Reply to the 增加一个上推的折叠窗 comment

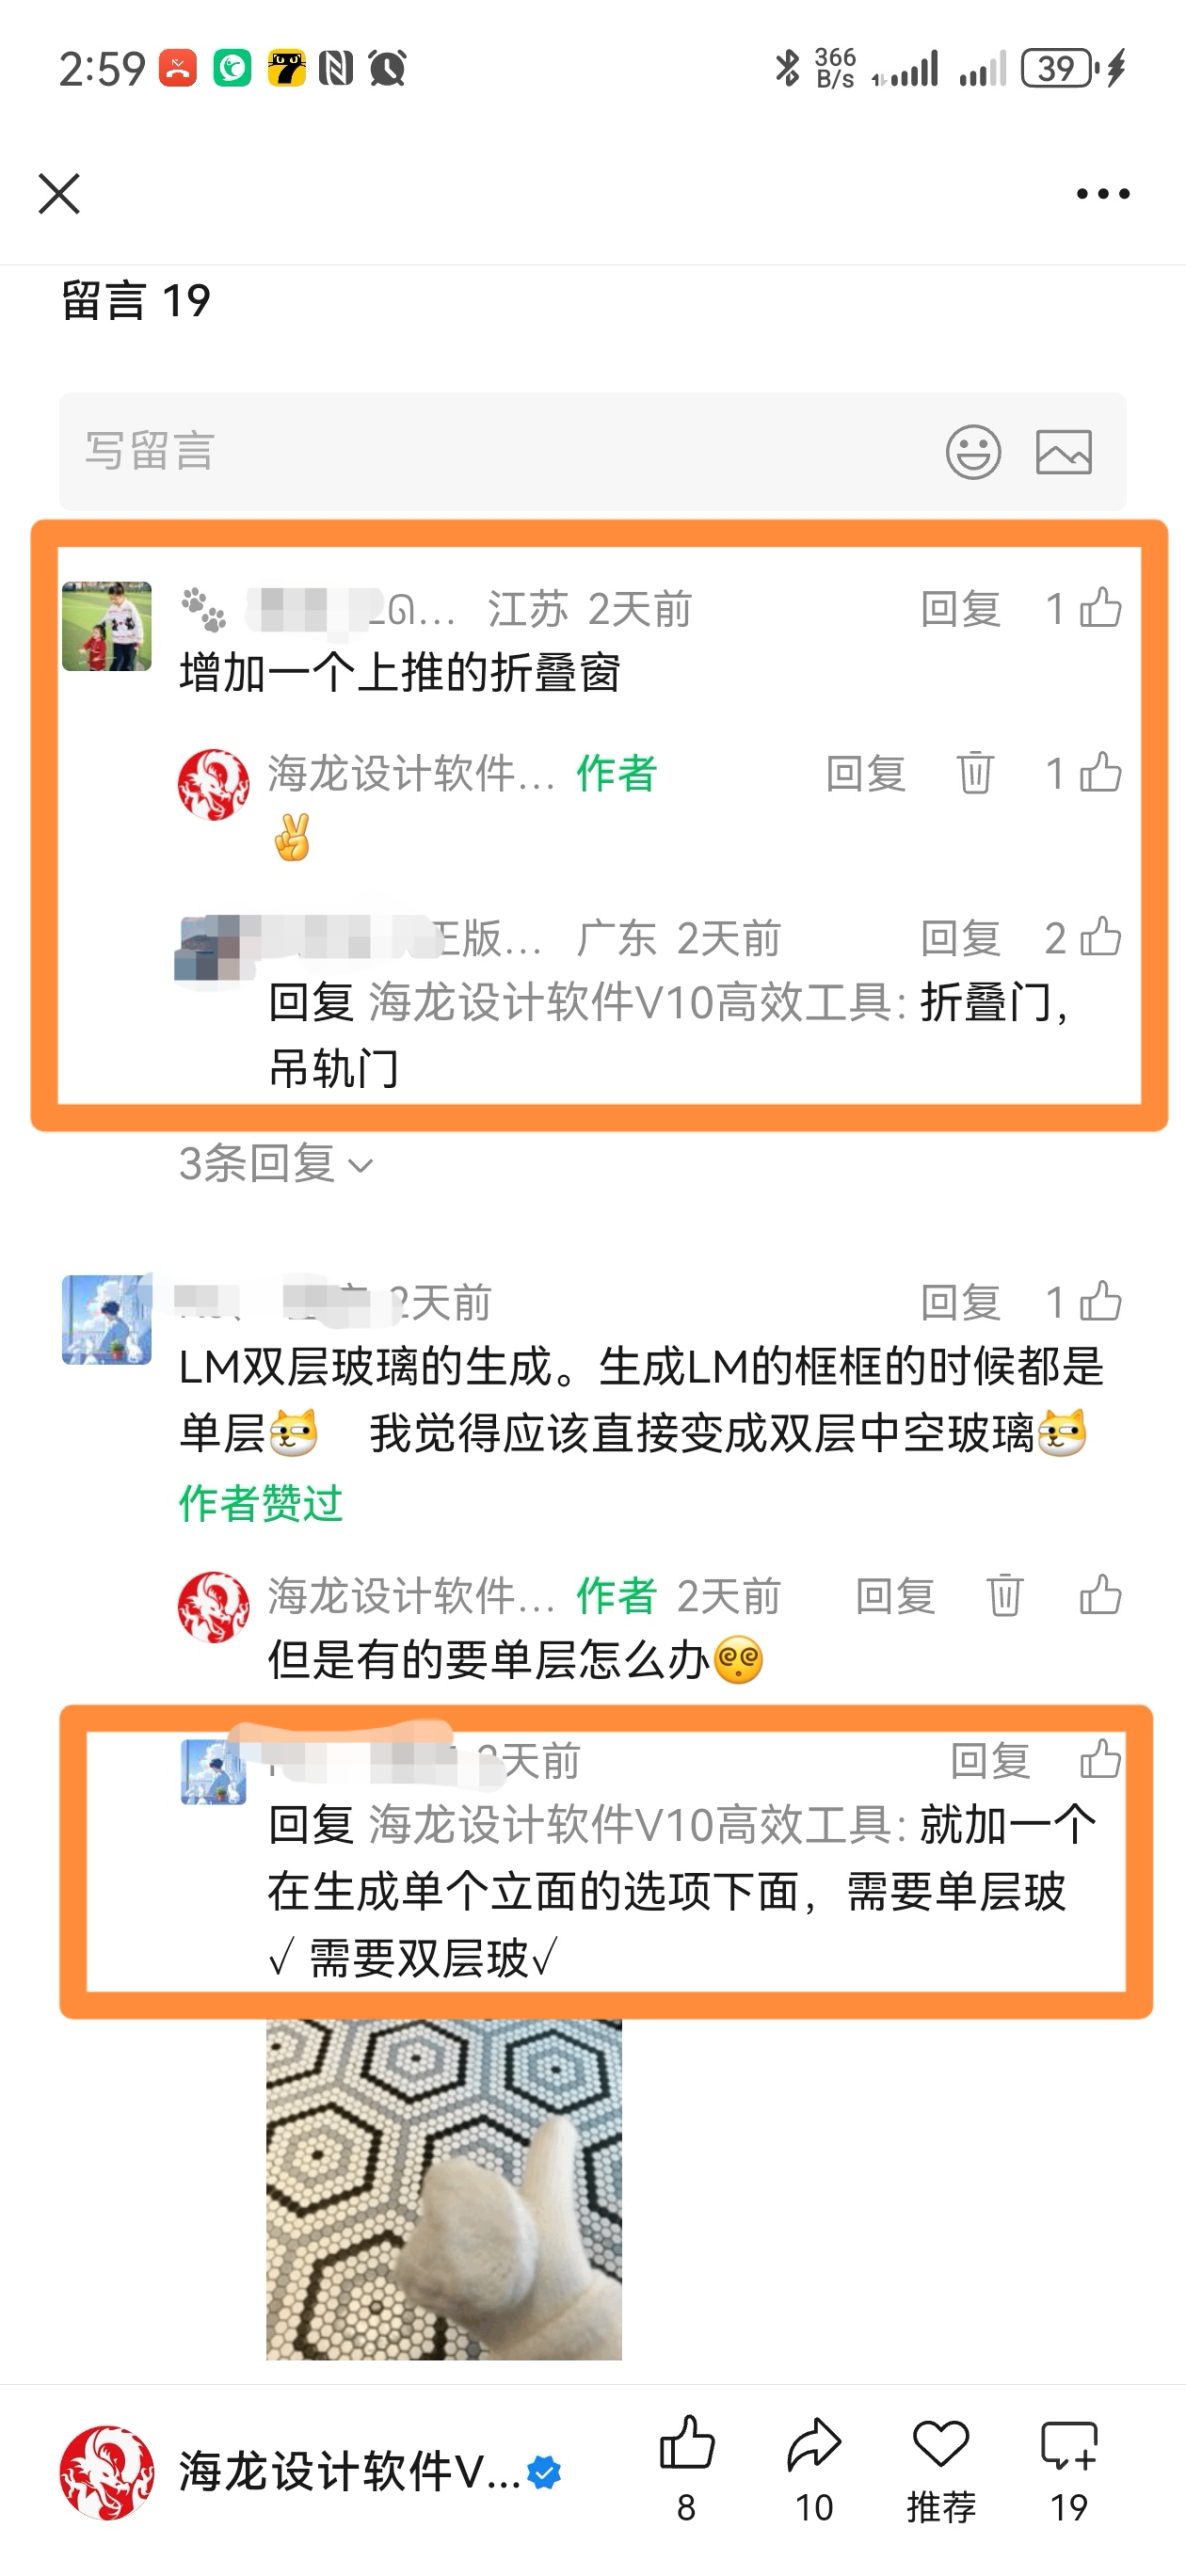960,608
